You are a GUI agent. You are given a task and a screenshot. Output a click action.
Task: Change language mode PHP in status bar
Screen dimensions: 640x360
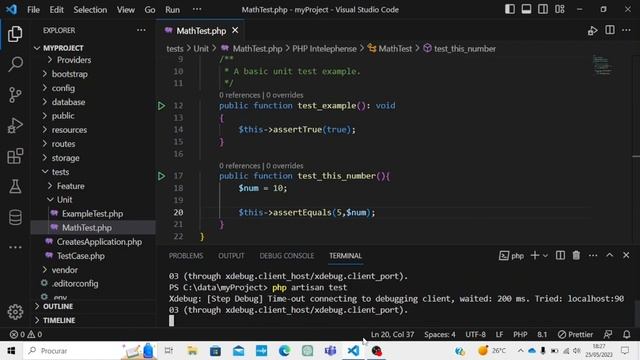pyautogui.click(x=520, y=334)
